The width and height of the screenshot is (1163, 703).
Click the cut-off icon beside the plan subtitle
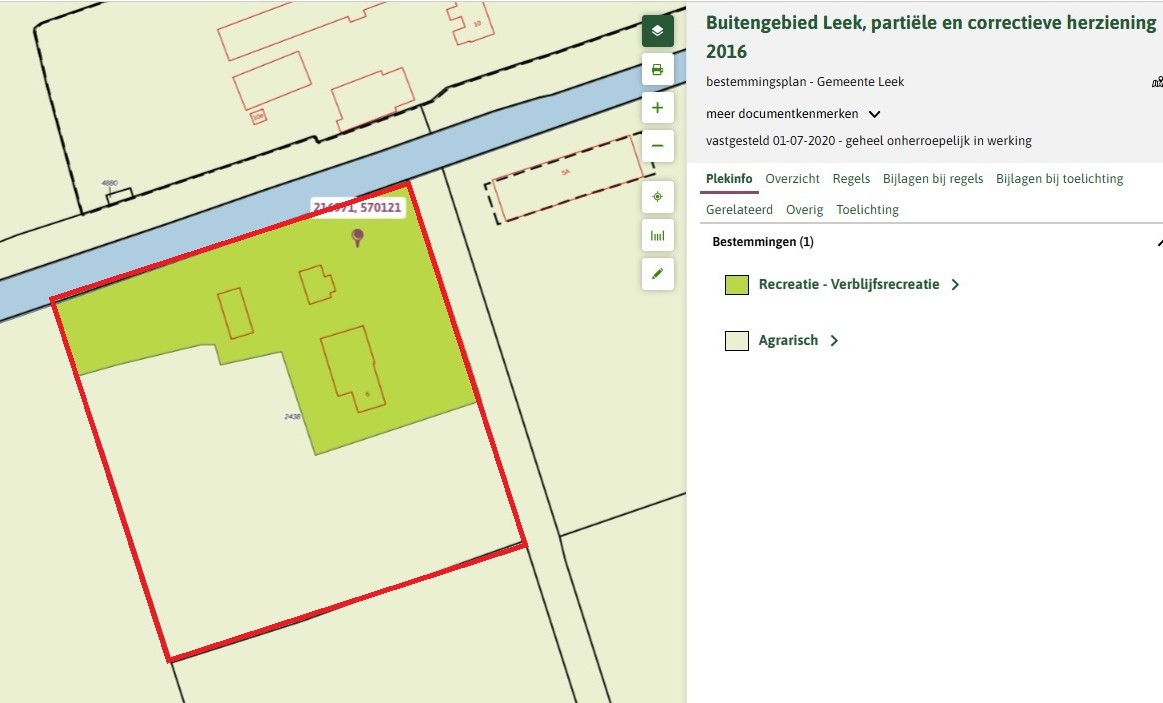pyautogui.click(x=1157, y=82)
